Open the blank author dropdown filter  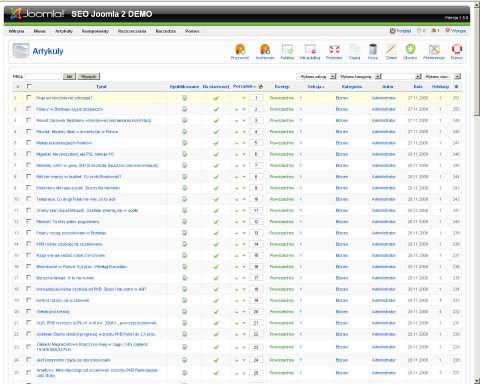pos(402,76)
